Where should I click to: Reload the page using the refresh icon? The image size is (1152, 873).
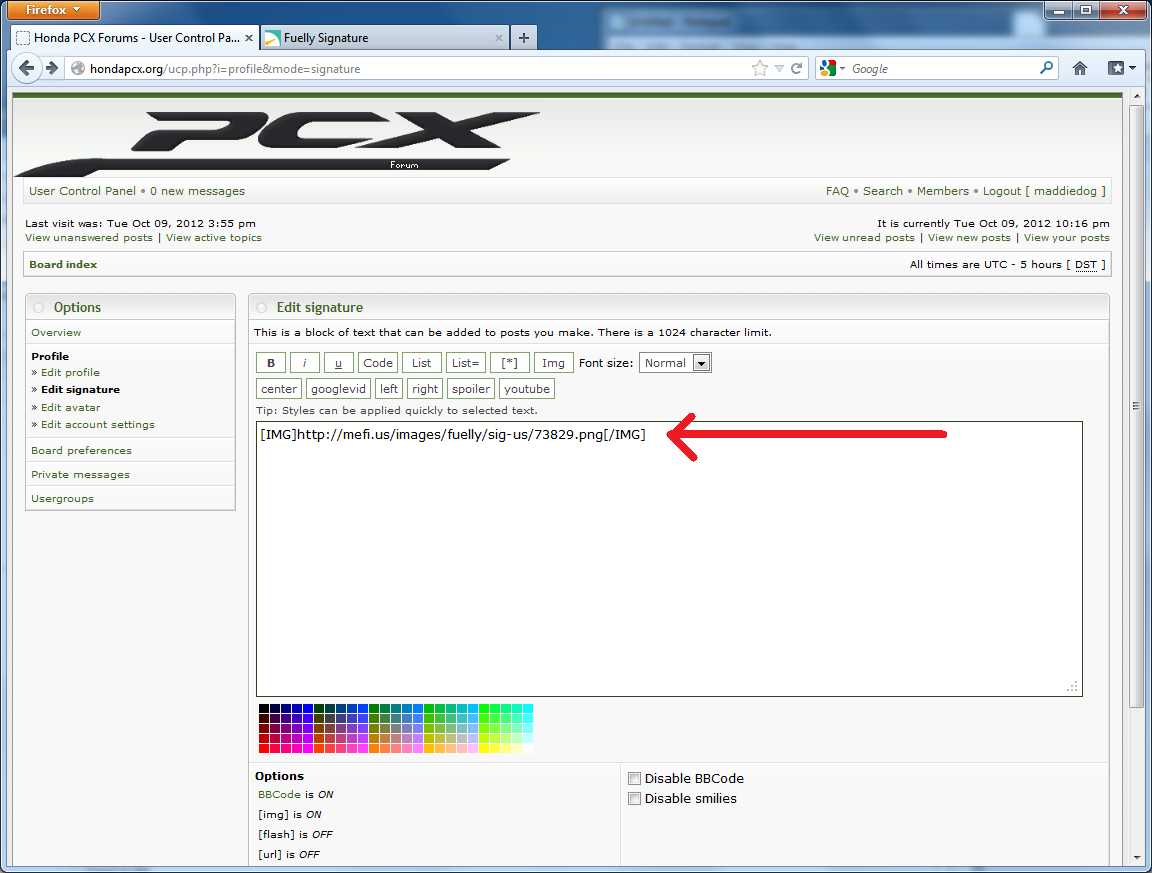click(x=797, y=68)
